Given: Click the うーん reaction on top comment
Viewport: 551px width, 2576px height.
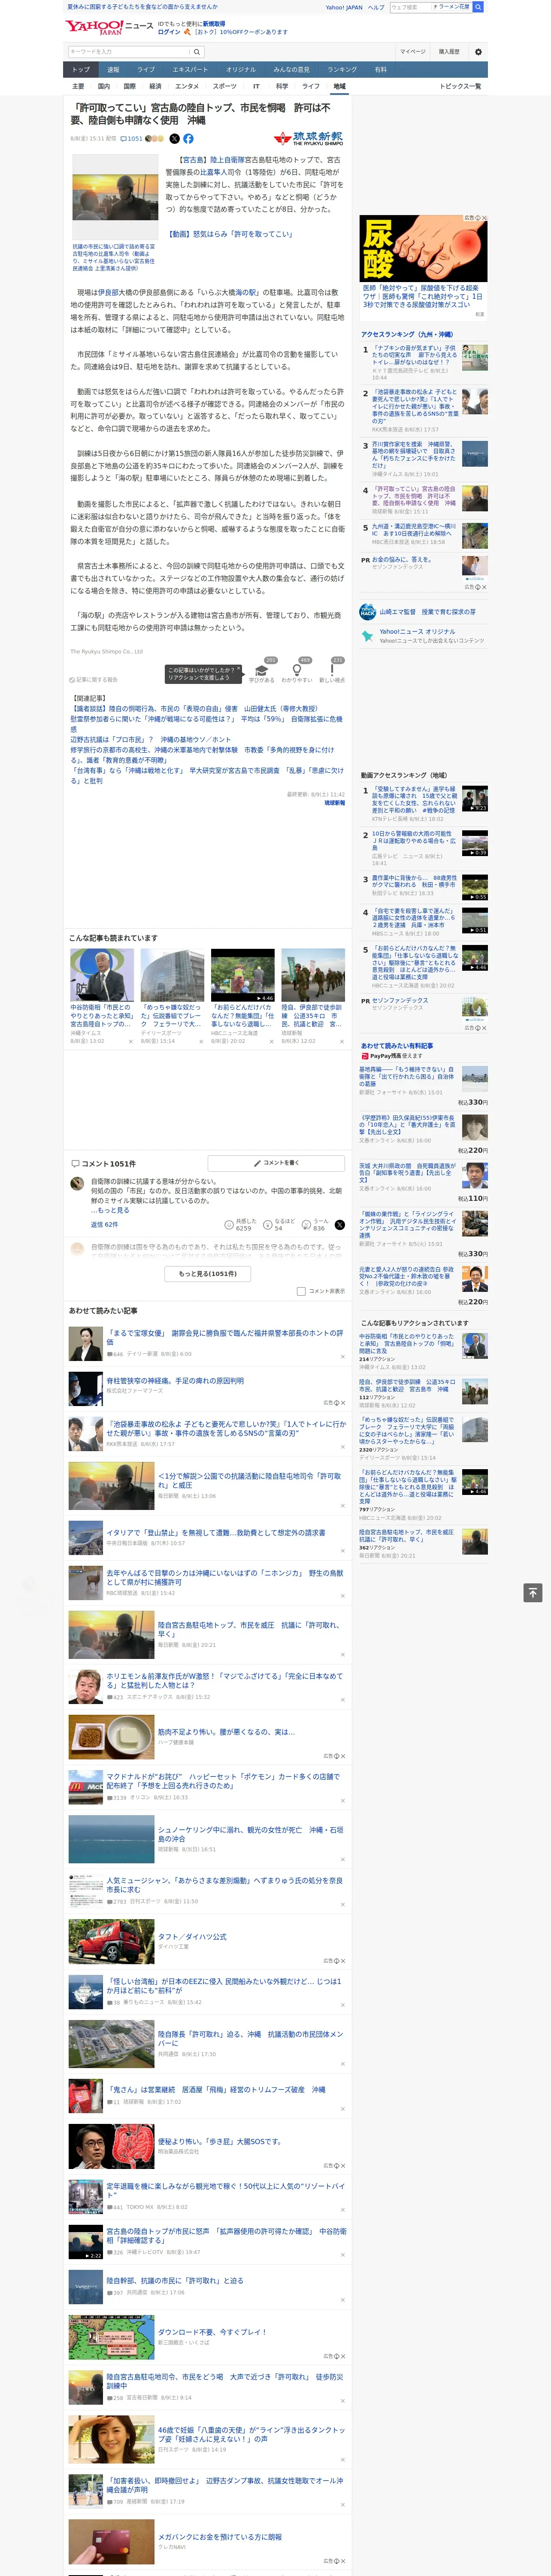Looking at the screenshot, I should pyautogui.click(x=307, y=1225).
